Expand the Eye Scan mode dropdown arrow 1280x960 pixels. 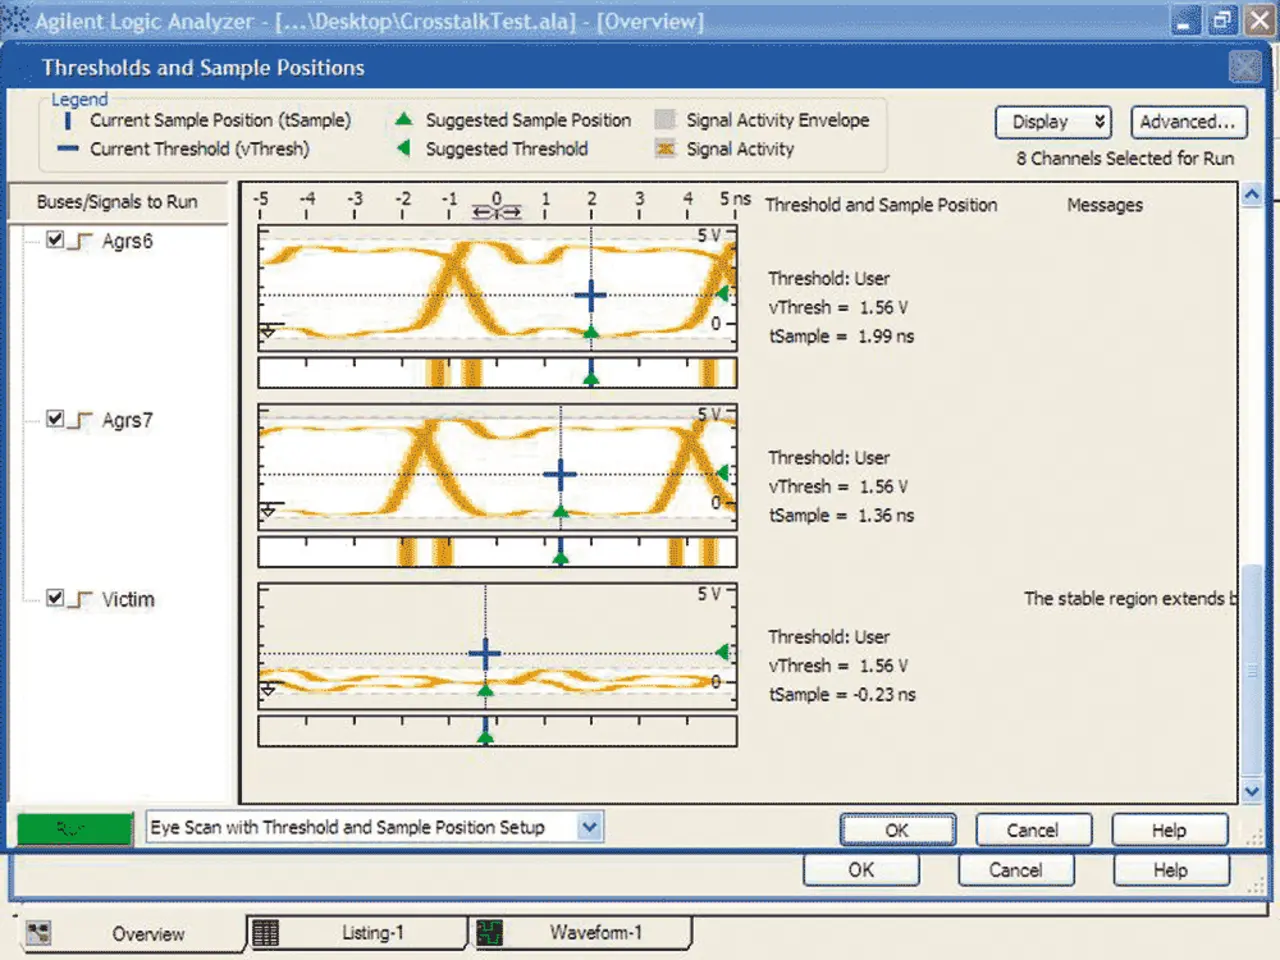click(590, 827)
